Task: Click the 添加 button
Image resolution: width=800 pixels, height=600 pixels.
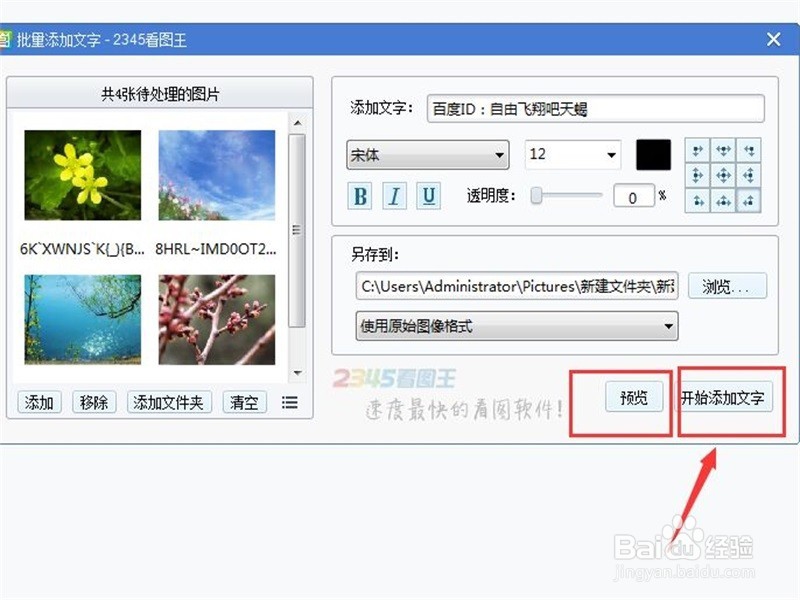Action: (39, 403)
